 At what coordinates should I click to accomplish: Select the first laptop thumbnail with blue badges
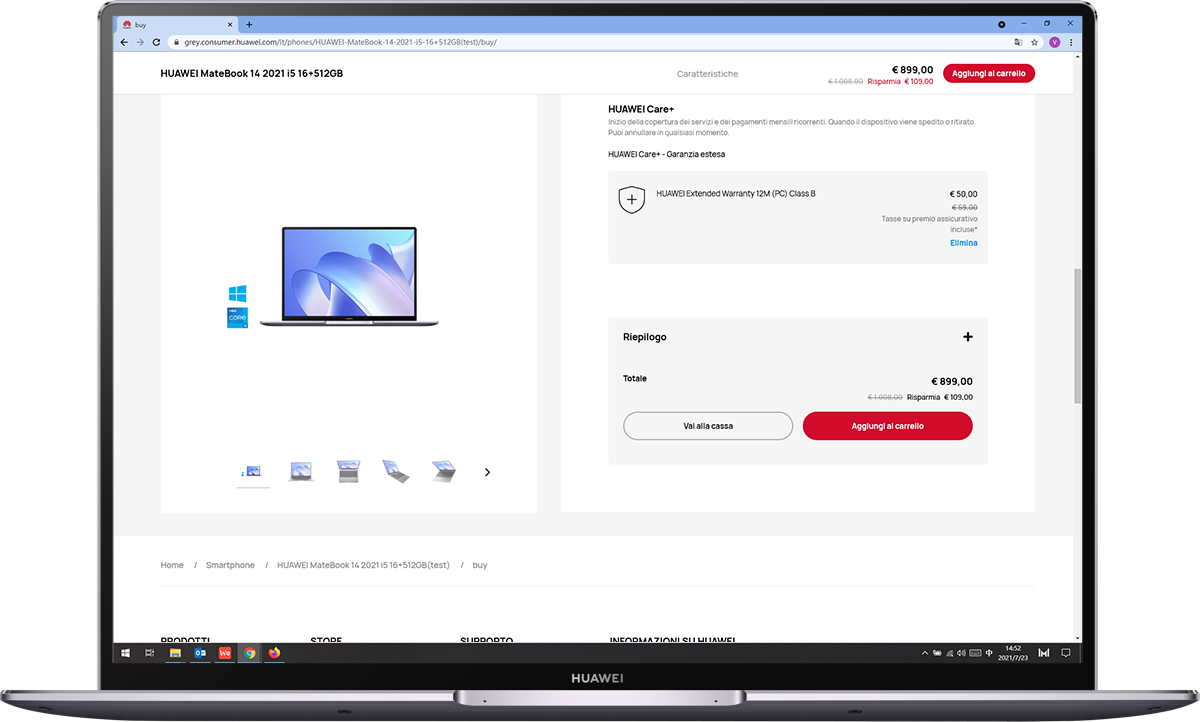[253, 471]
